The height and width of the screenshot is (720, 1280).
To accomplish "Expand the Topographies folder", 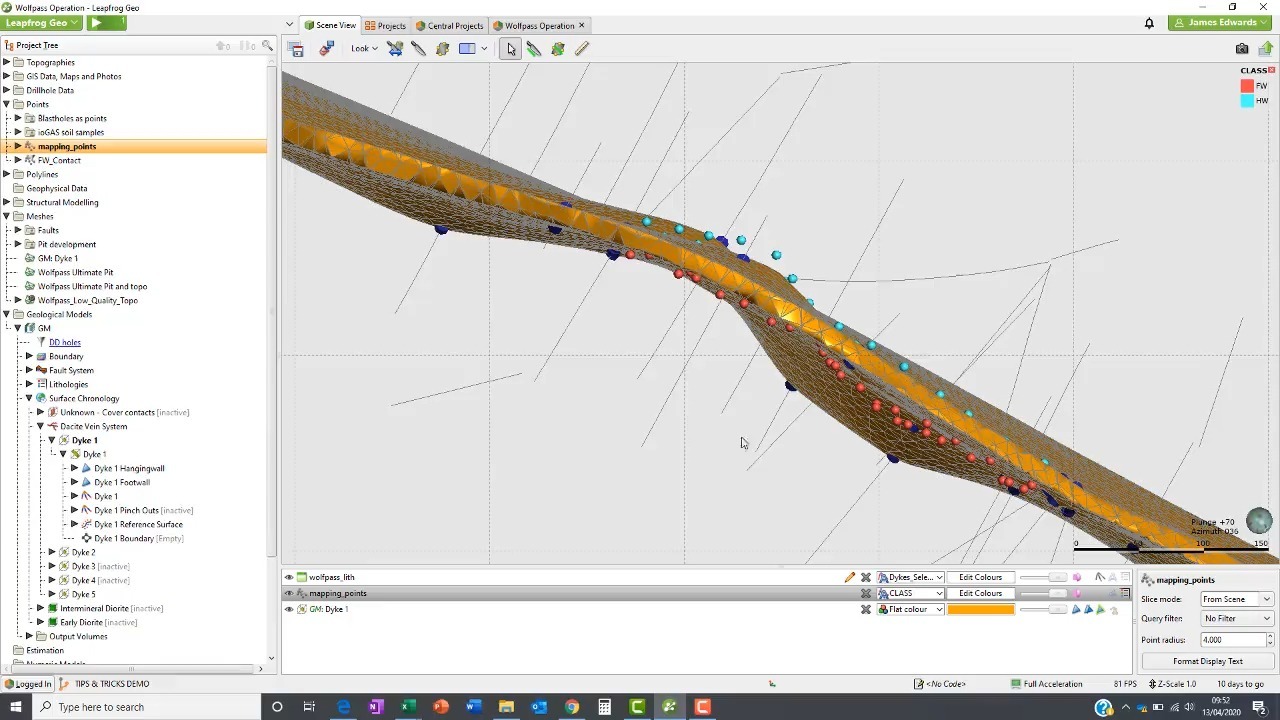I will pyautogui.click(x=7, y=62).
